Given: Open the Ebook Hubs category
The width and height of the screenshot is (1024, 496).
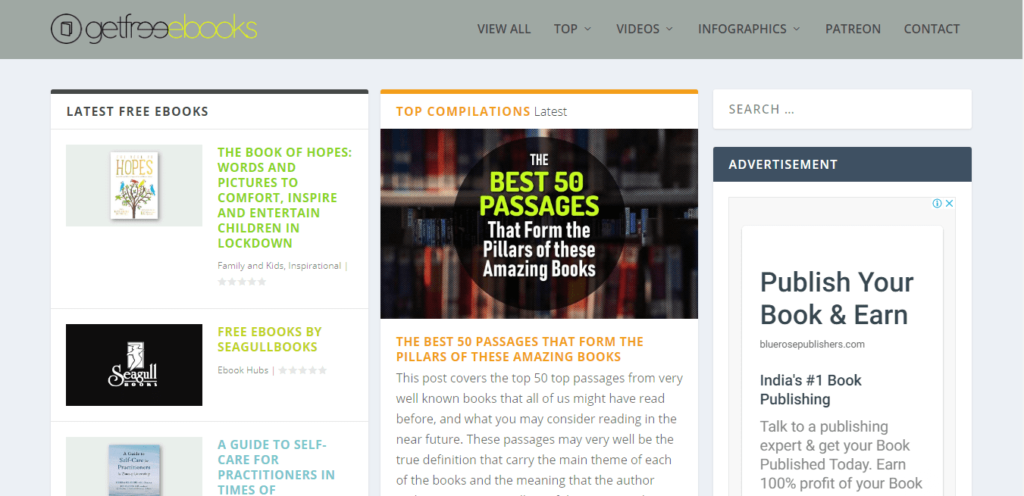Looking at the screenshot, I should point(243,370).
